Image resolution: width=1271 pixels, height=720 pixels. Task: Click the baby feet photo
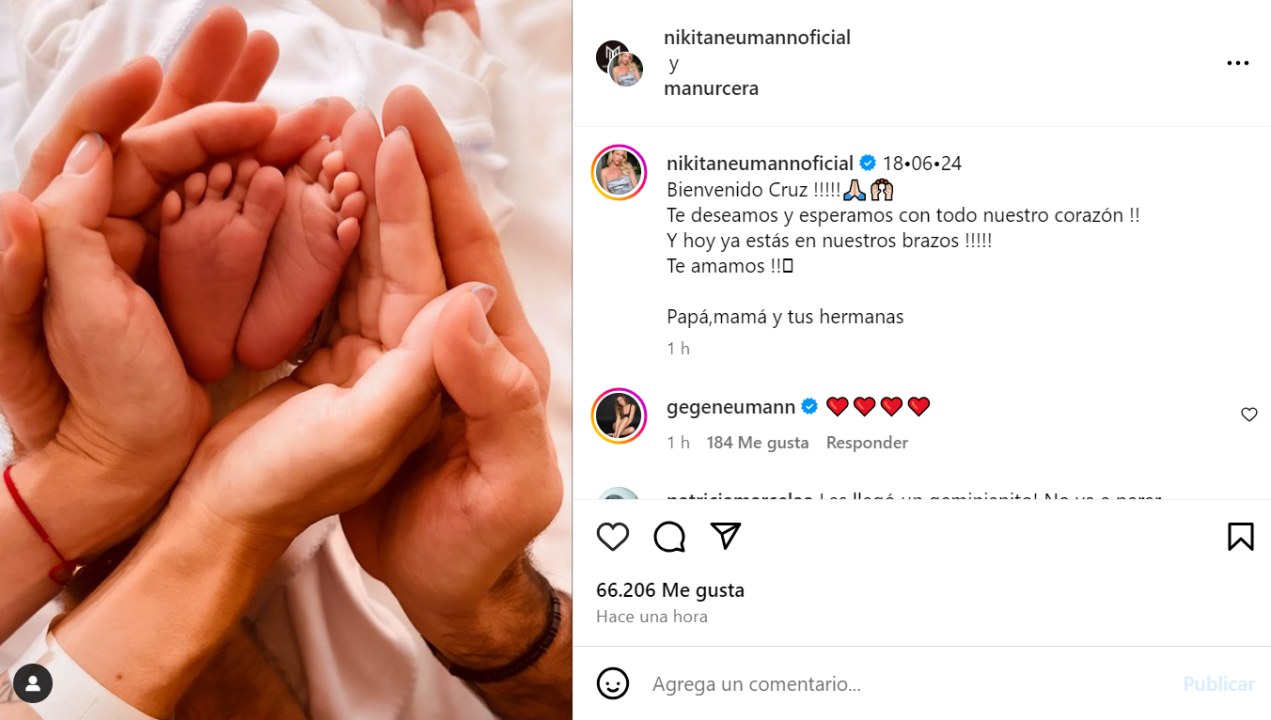(286, 360)
